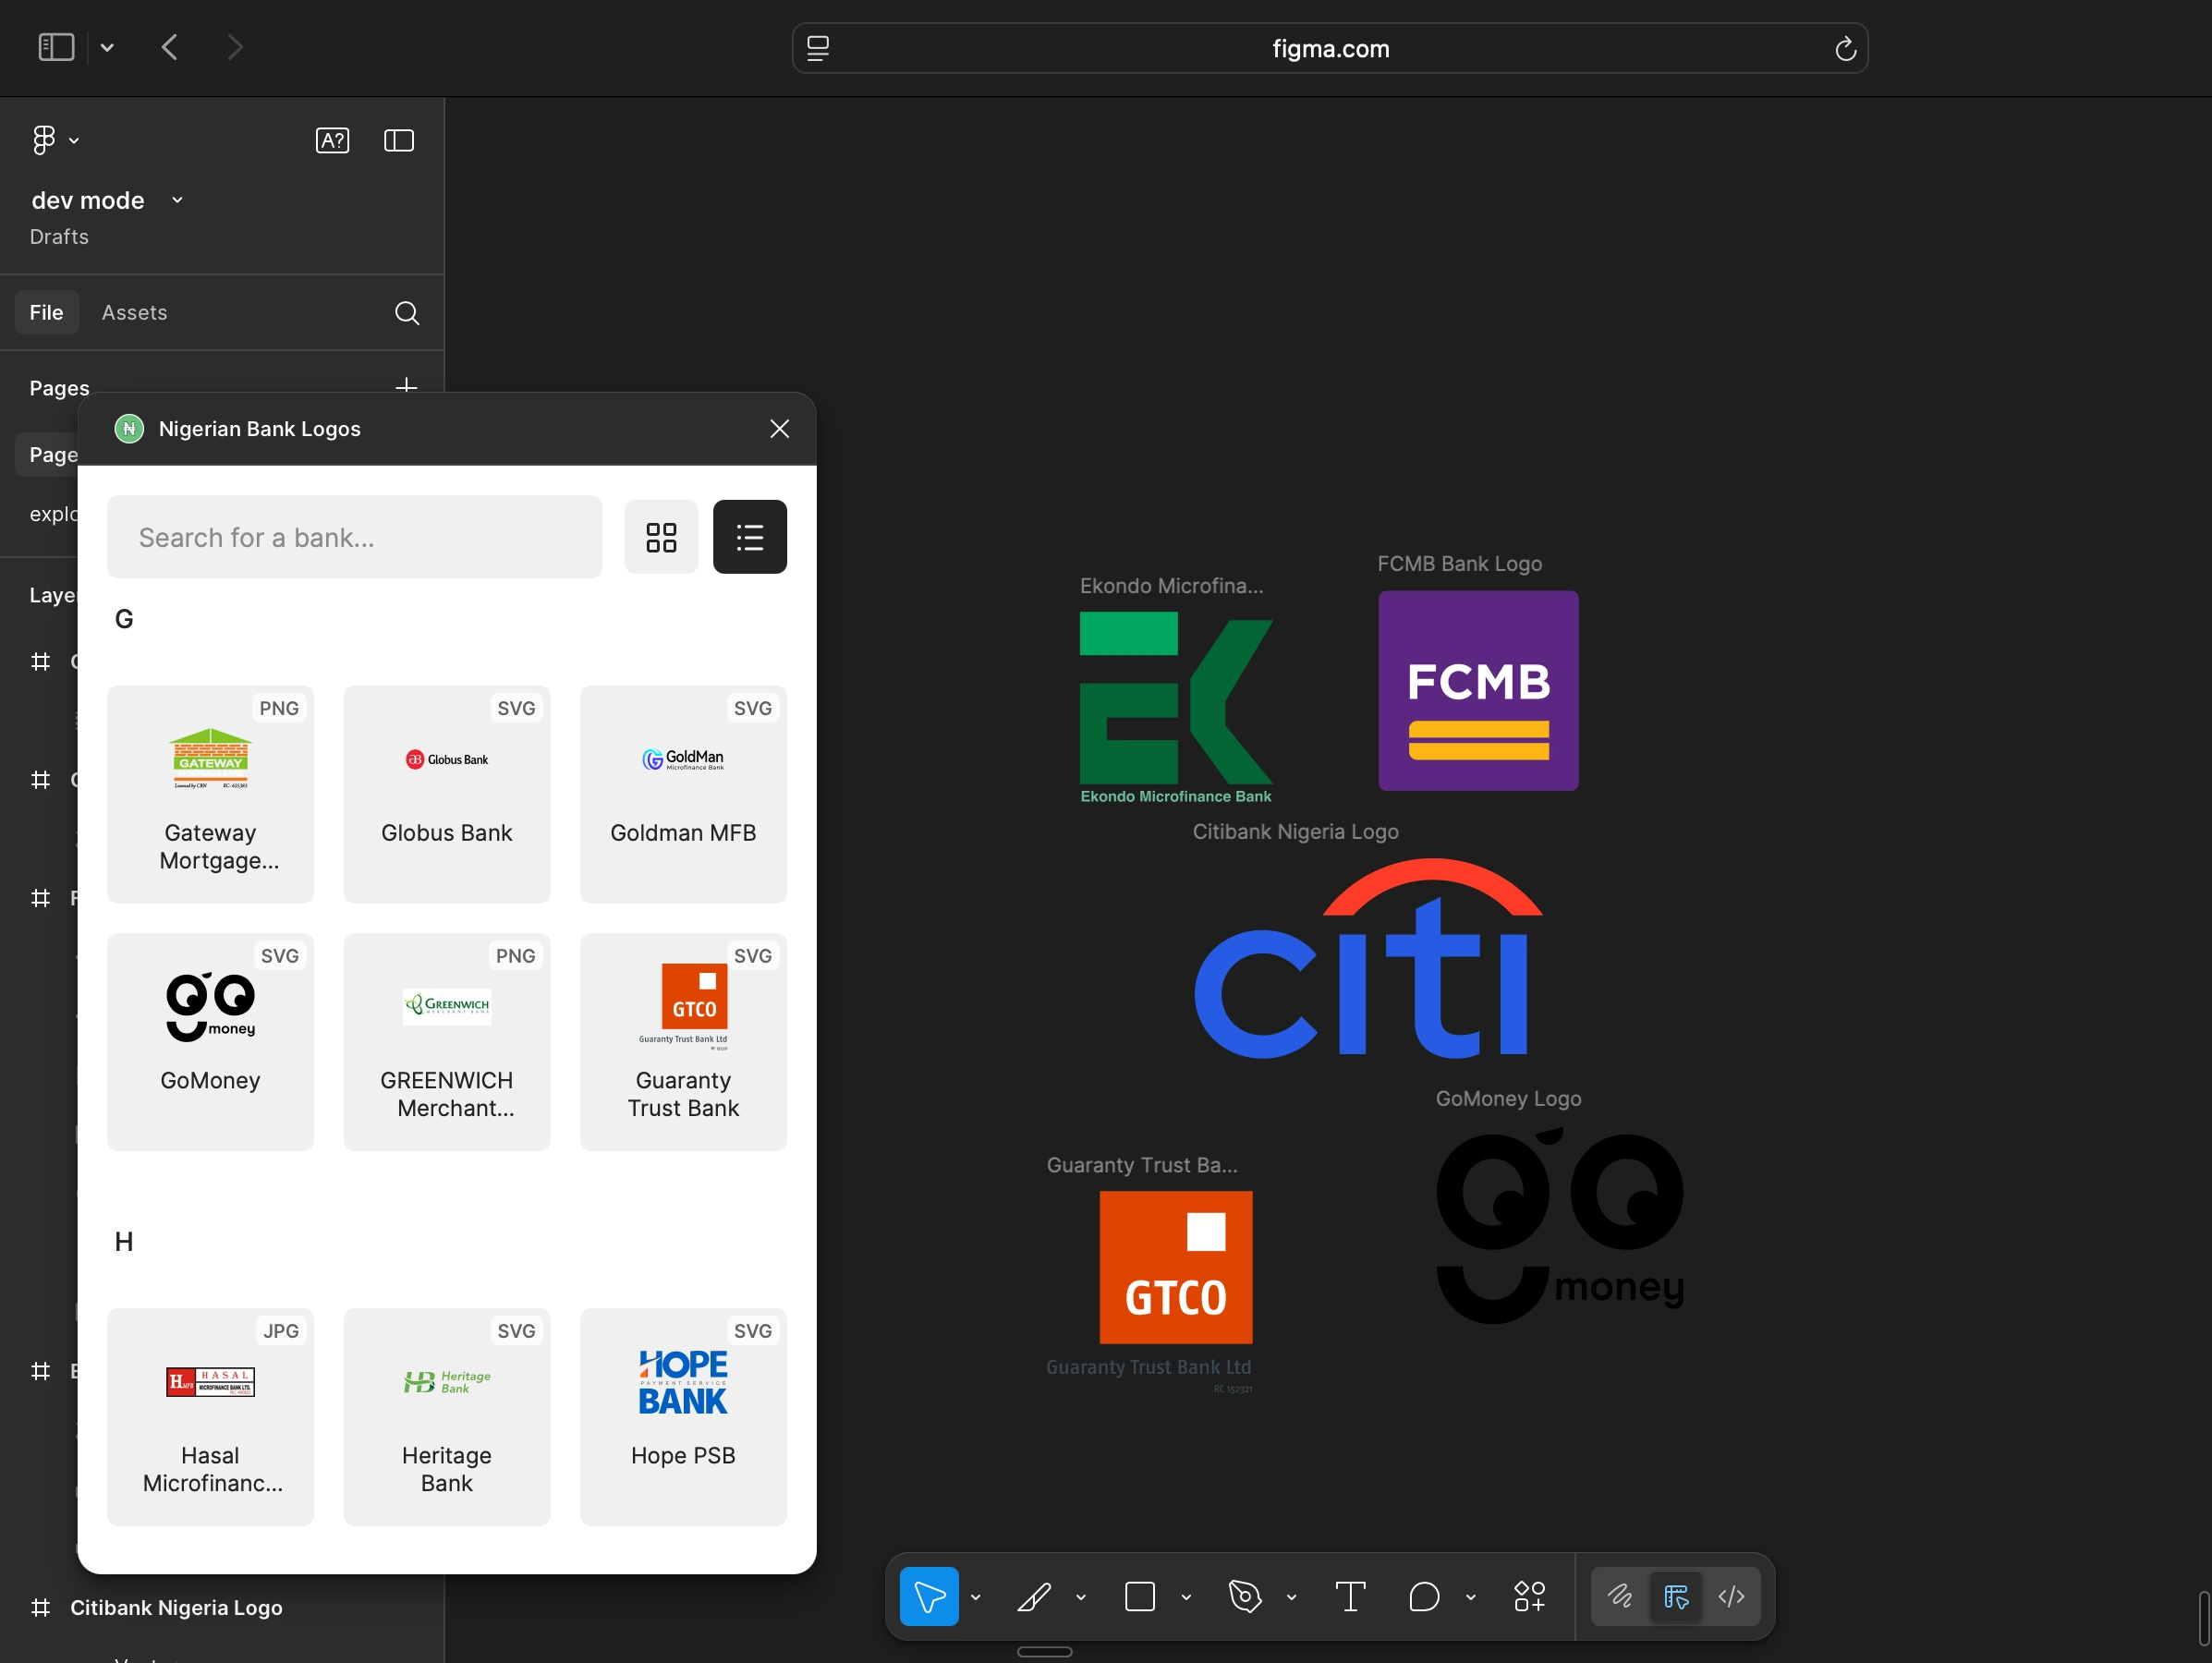This screenshot has height=1663, width=2212.
Task: Add a new page with plus icon
Action: (x=406, y=385)
